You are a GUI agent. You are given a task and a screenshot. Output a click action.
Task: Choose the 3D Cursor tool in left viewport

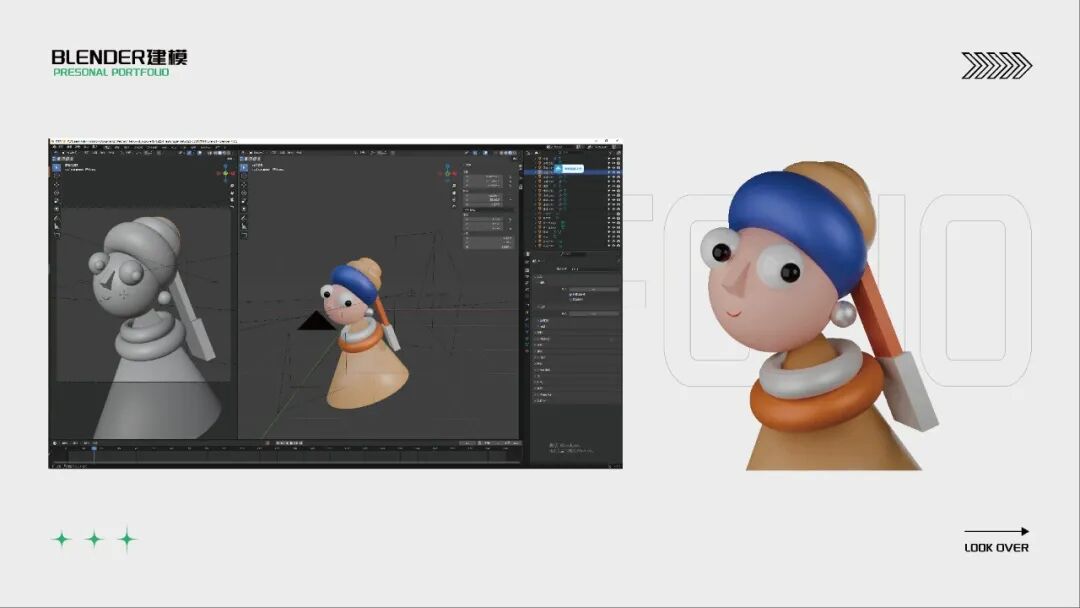(x=56, y=176)
